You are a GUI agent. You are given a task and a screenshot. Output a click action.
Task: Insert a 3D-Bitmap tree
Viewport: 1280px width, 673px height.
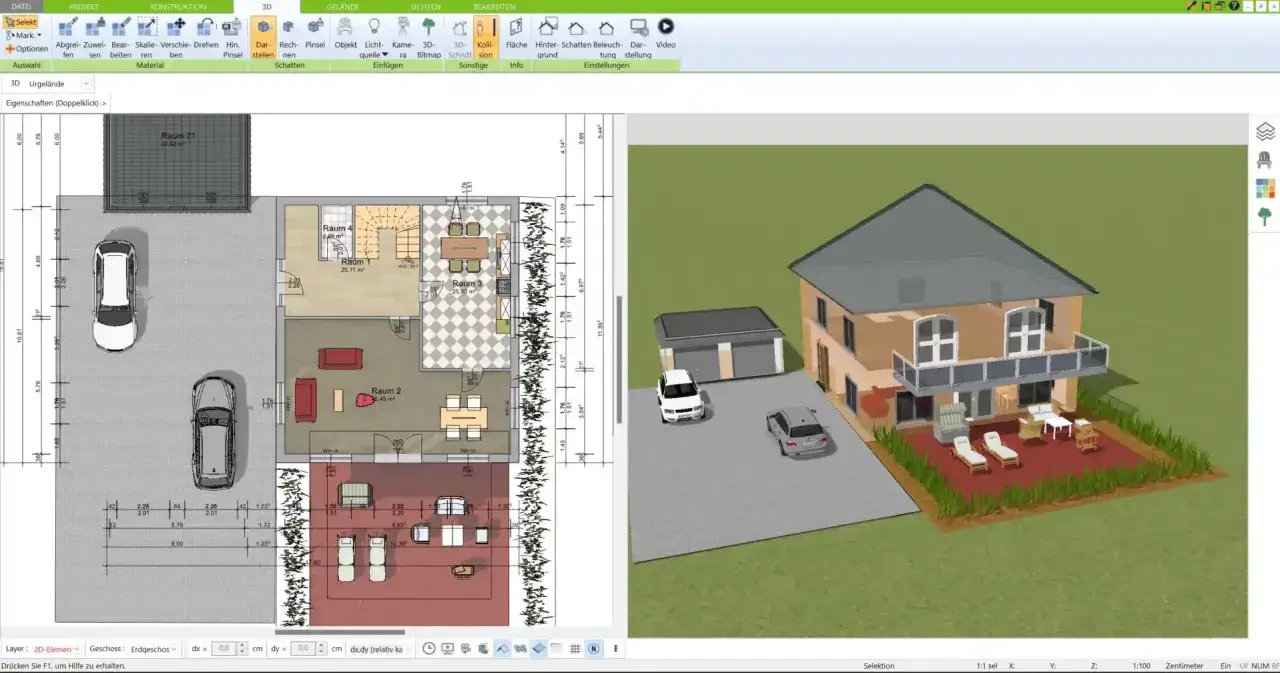429,38
